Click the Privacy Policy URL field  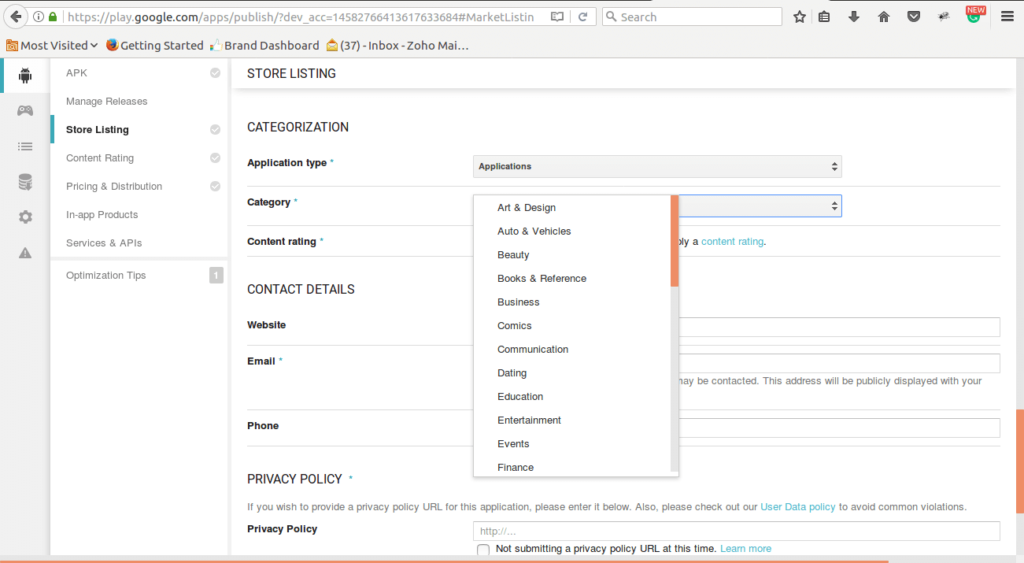point(736,531)
